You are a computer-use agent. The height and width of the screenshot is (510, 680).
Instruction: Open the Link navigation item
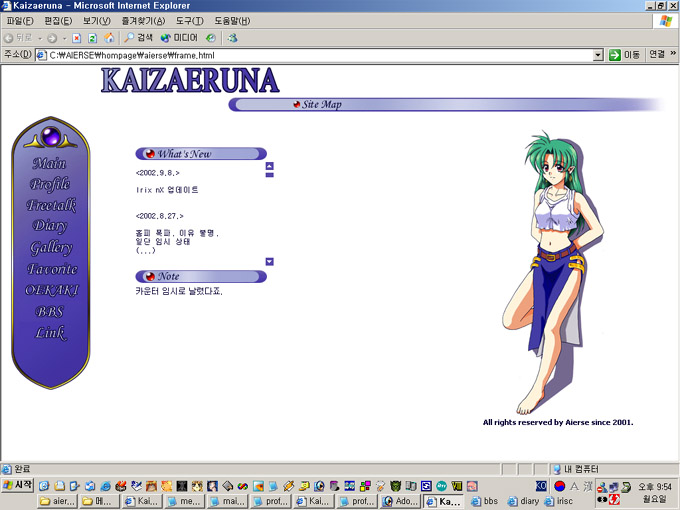[50, 333]
